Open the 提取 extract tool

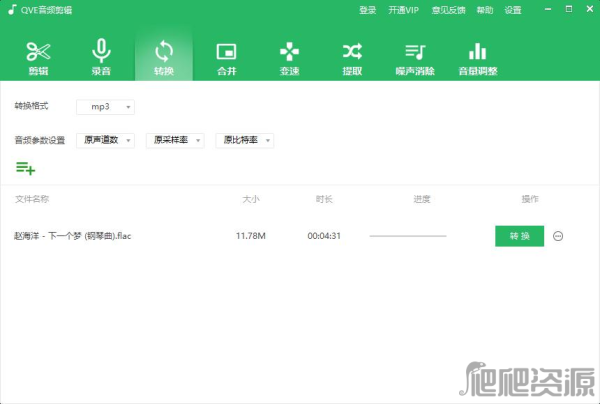point(352,58)
